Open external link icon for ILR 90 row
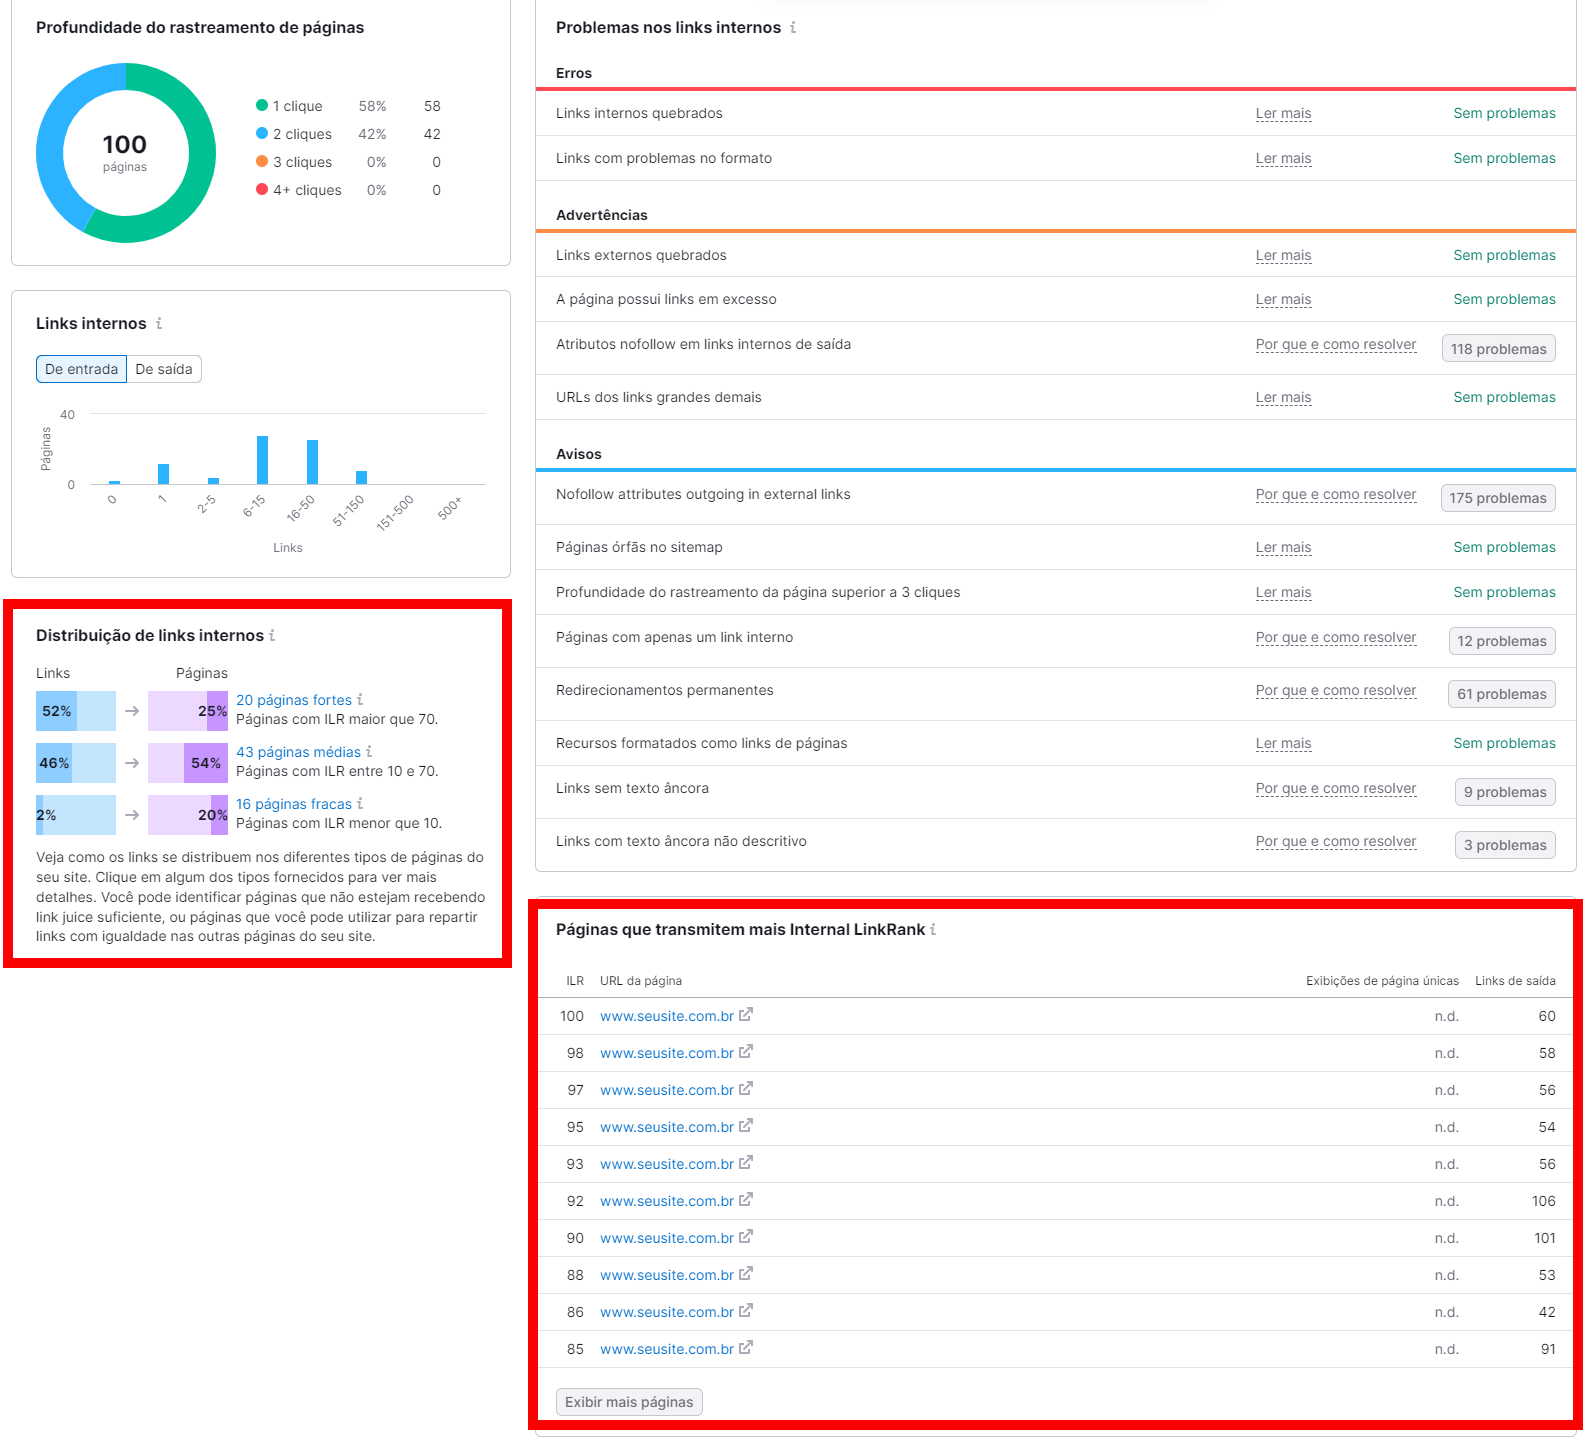 (x=746, y=1237)
